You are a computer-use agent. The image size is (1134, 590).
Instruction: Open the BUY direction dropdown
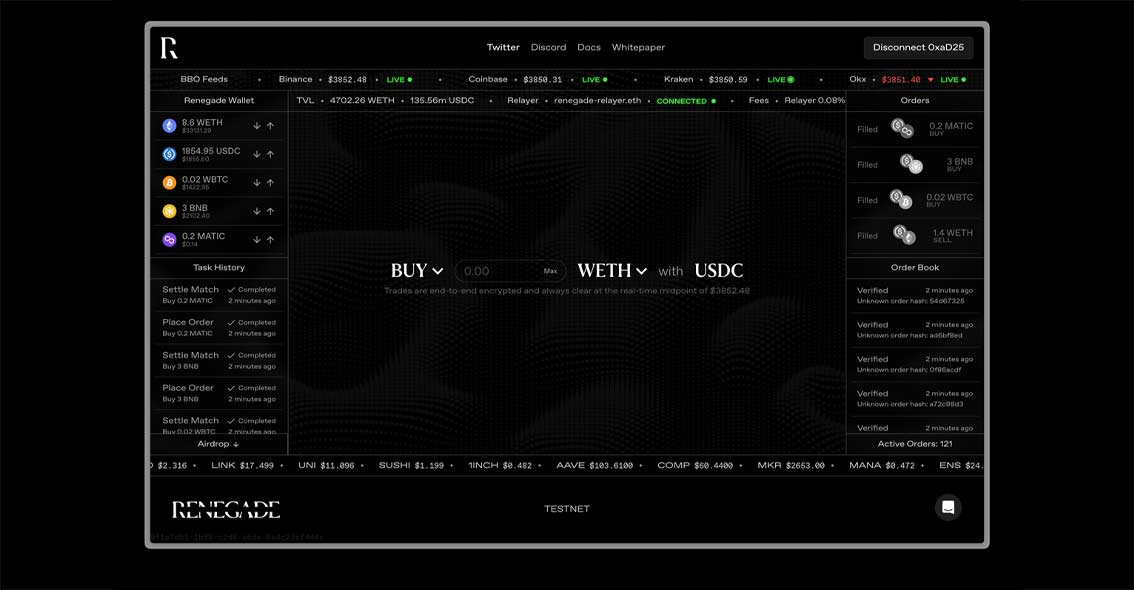417,270
